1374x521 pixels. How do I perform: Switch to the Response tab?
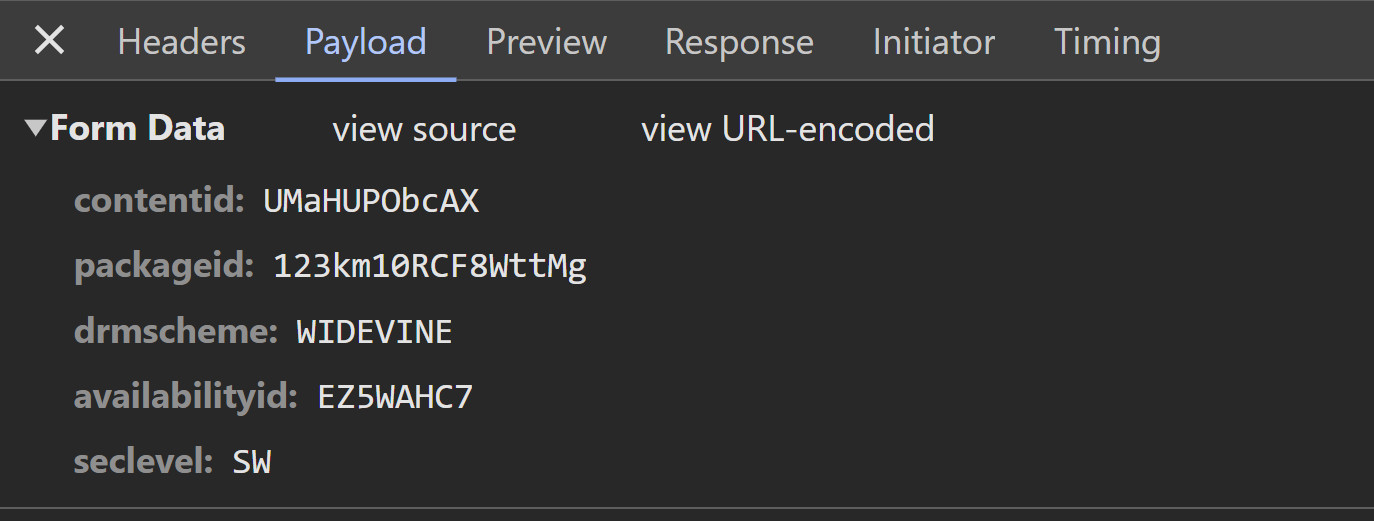(x=739, y=42)
